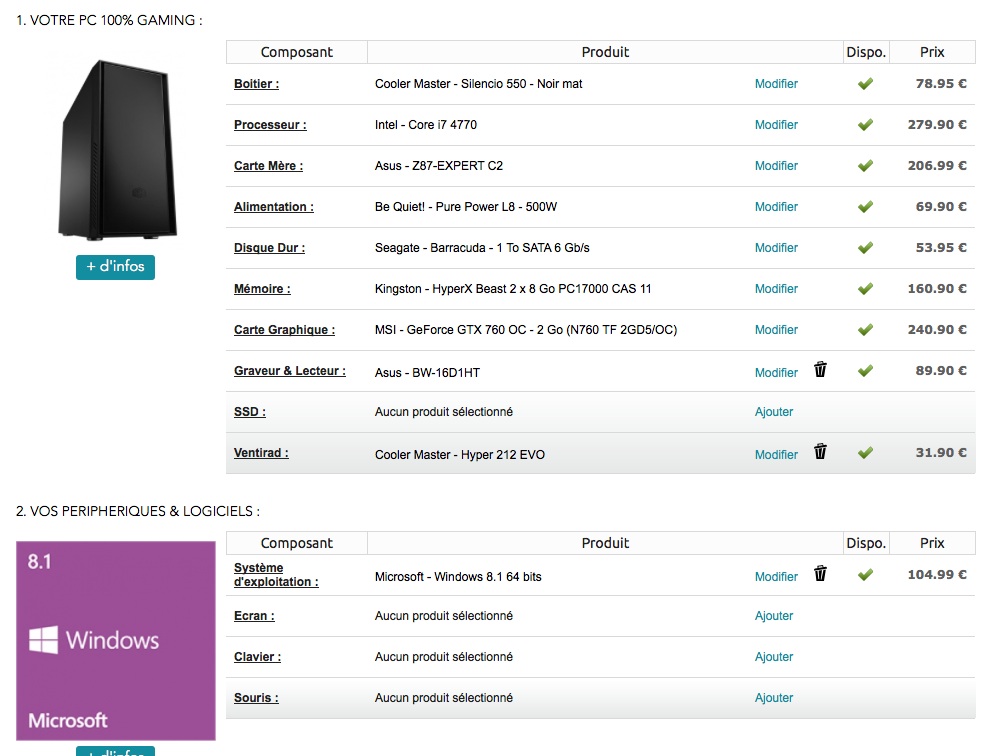The width and height of the screenshot is (984, 756).
Task: Click the Souris component label
Action: tap(256, 698)
